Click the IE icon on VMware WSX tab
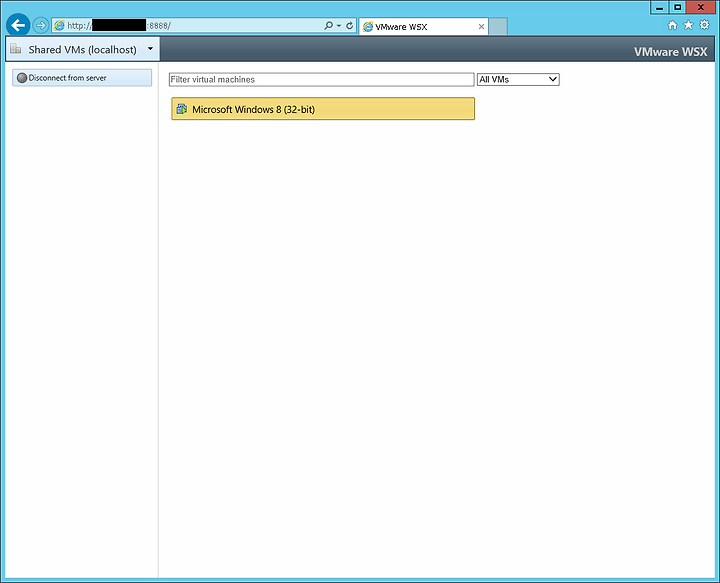 pyautogui.click(x=368, y=27)
